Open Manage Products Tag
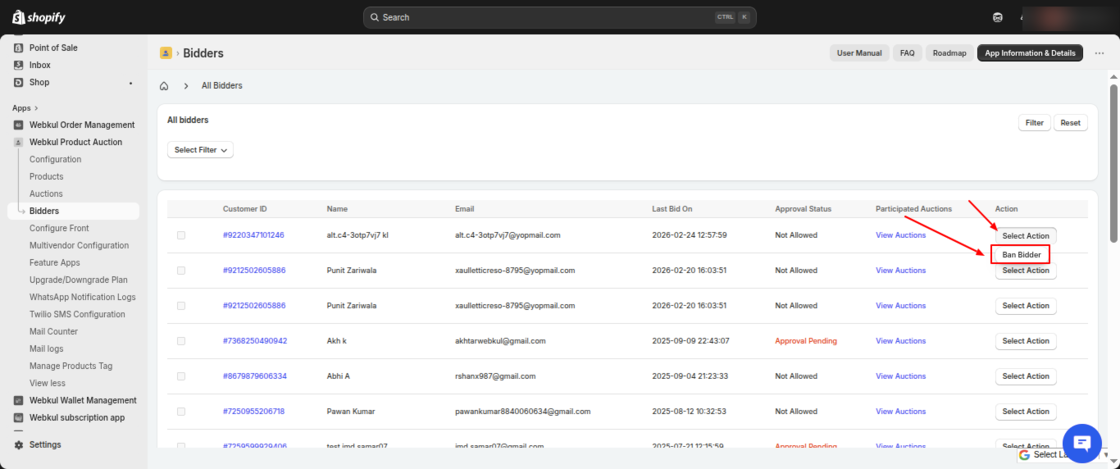Viewport: 1120px width, 469px height. pos(71,365)
